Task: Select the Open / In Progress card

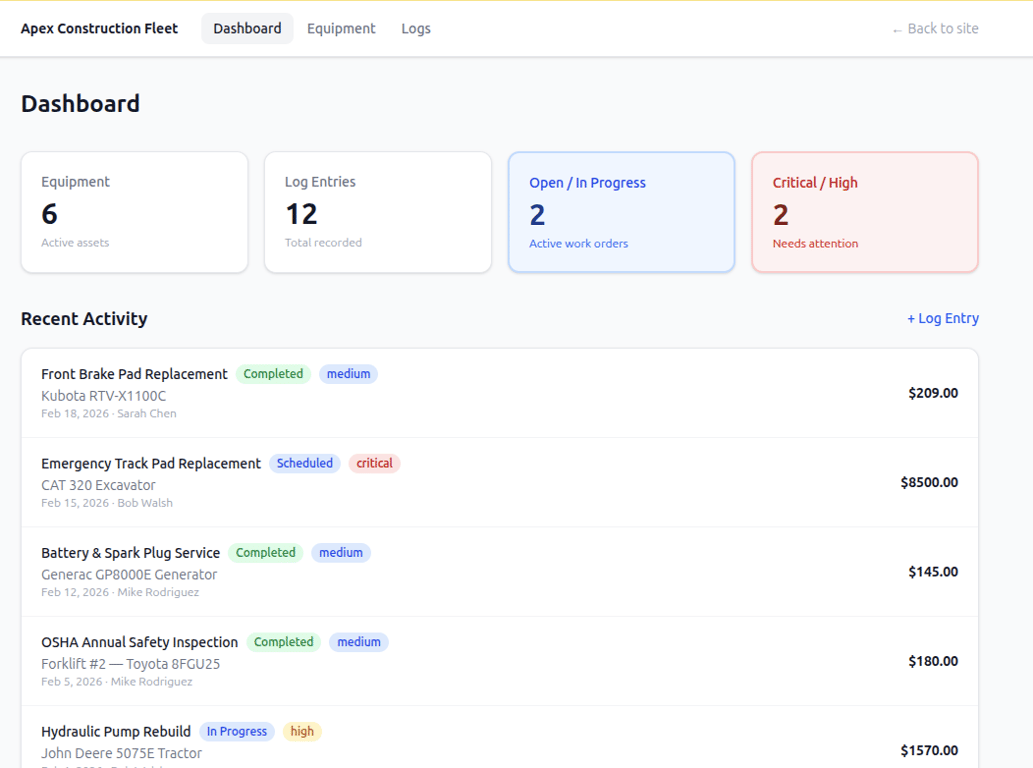Action: click(621, 212)
